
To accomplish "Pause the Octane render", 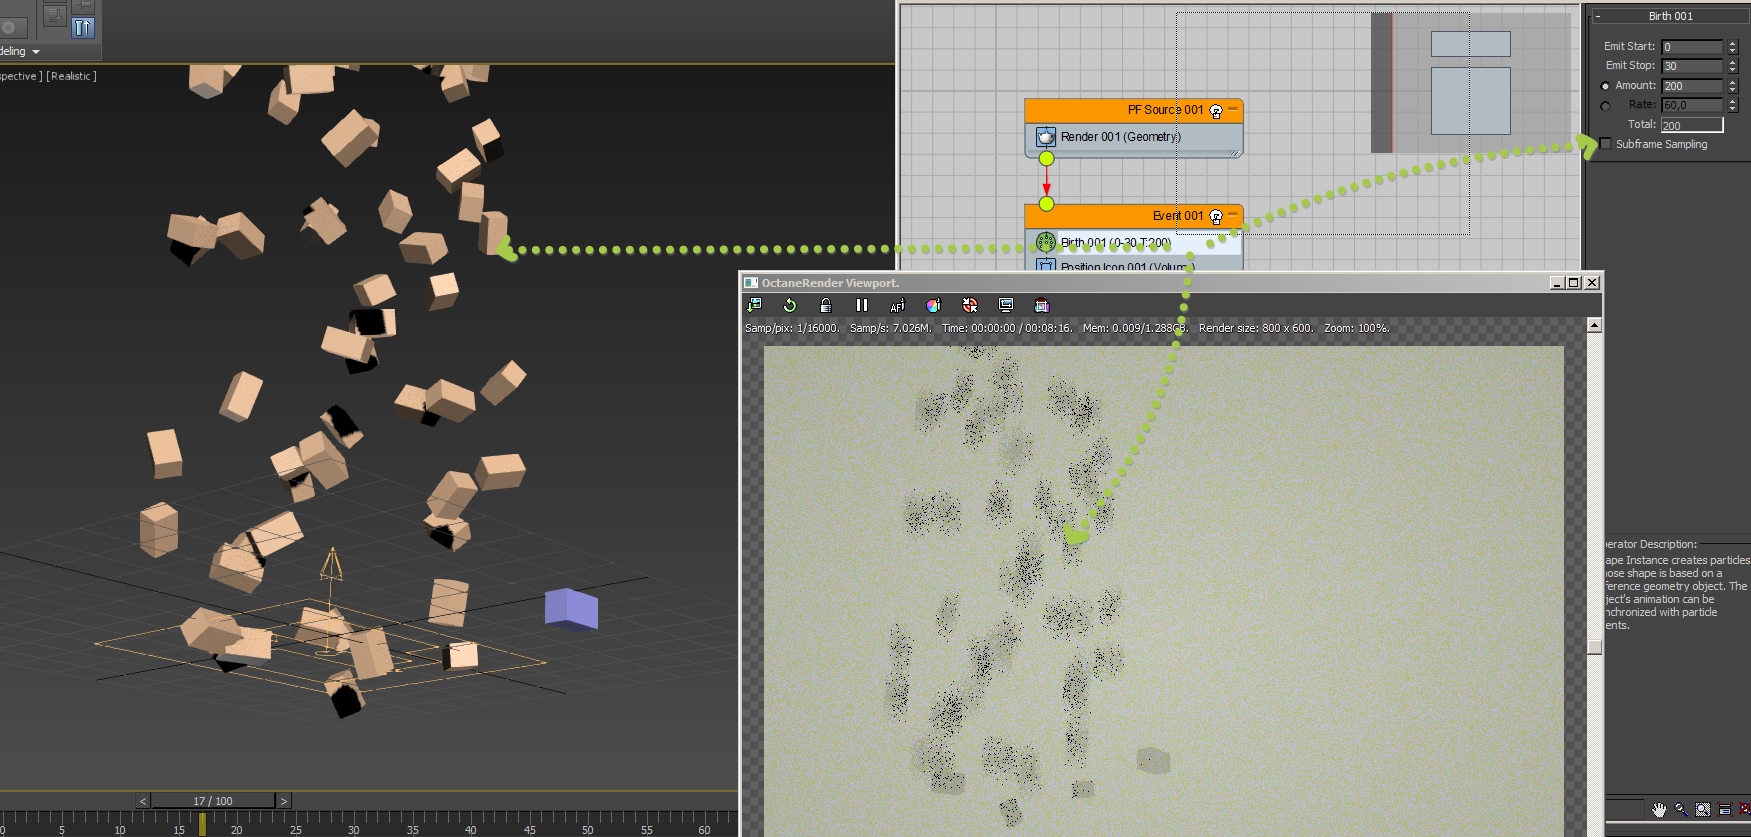I will tap(862, 305).
